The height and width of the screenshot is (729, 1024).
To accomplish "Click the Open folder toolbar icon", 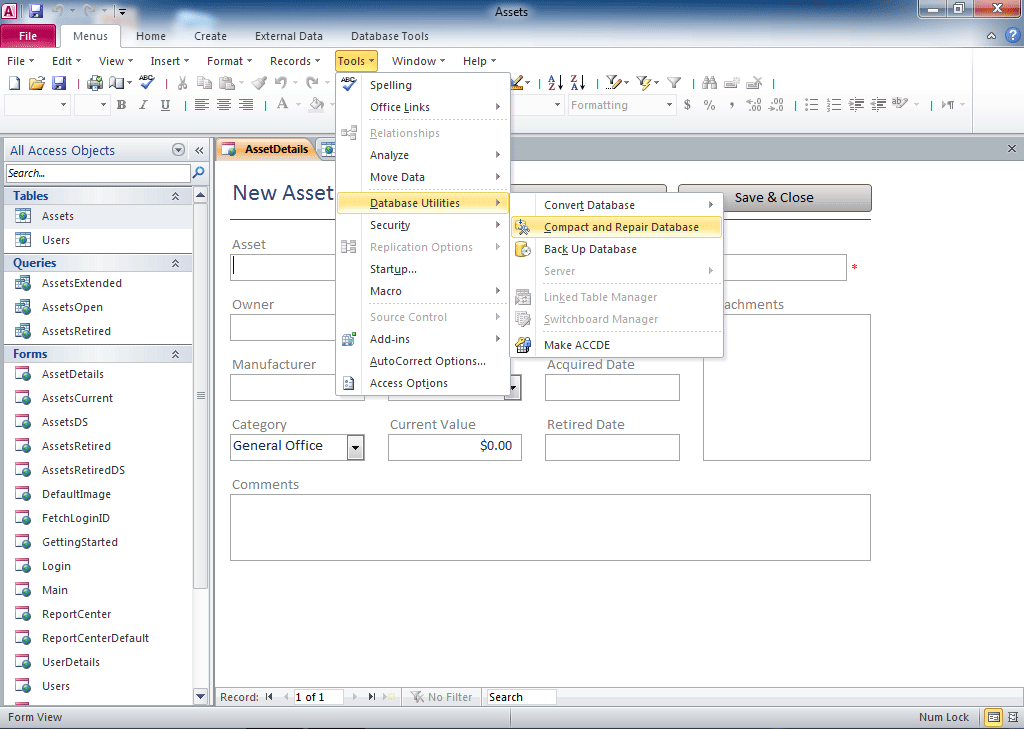I will [x=37, y=83].
